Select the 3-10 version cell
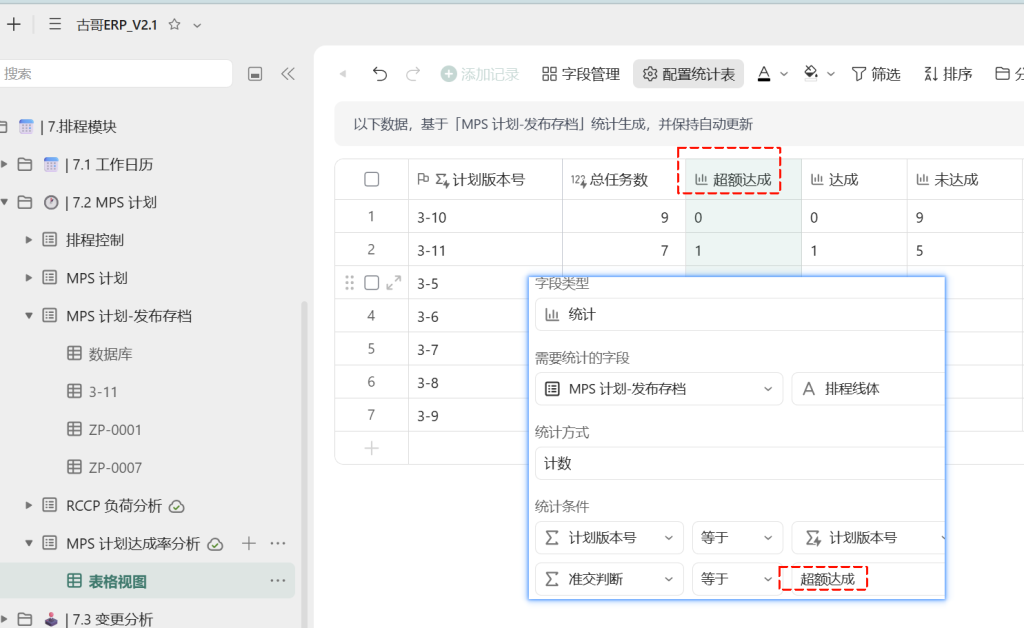Screen dimensions: 1024x628 coord(485,217)
